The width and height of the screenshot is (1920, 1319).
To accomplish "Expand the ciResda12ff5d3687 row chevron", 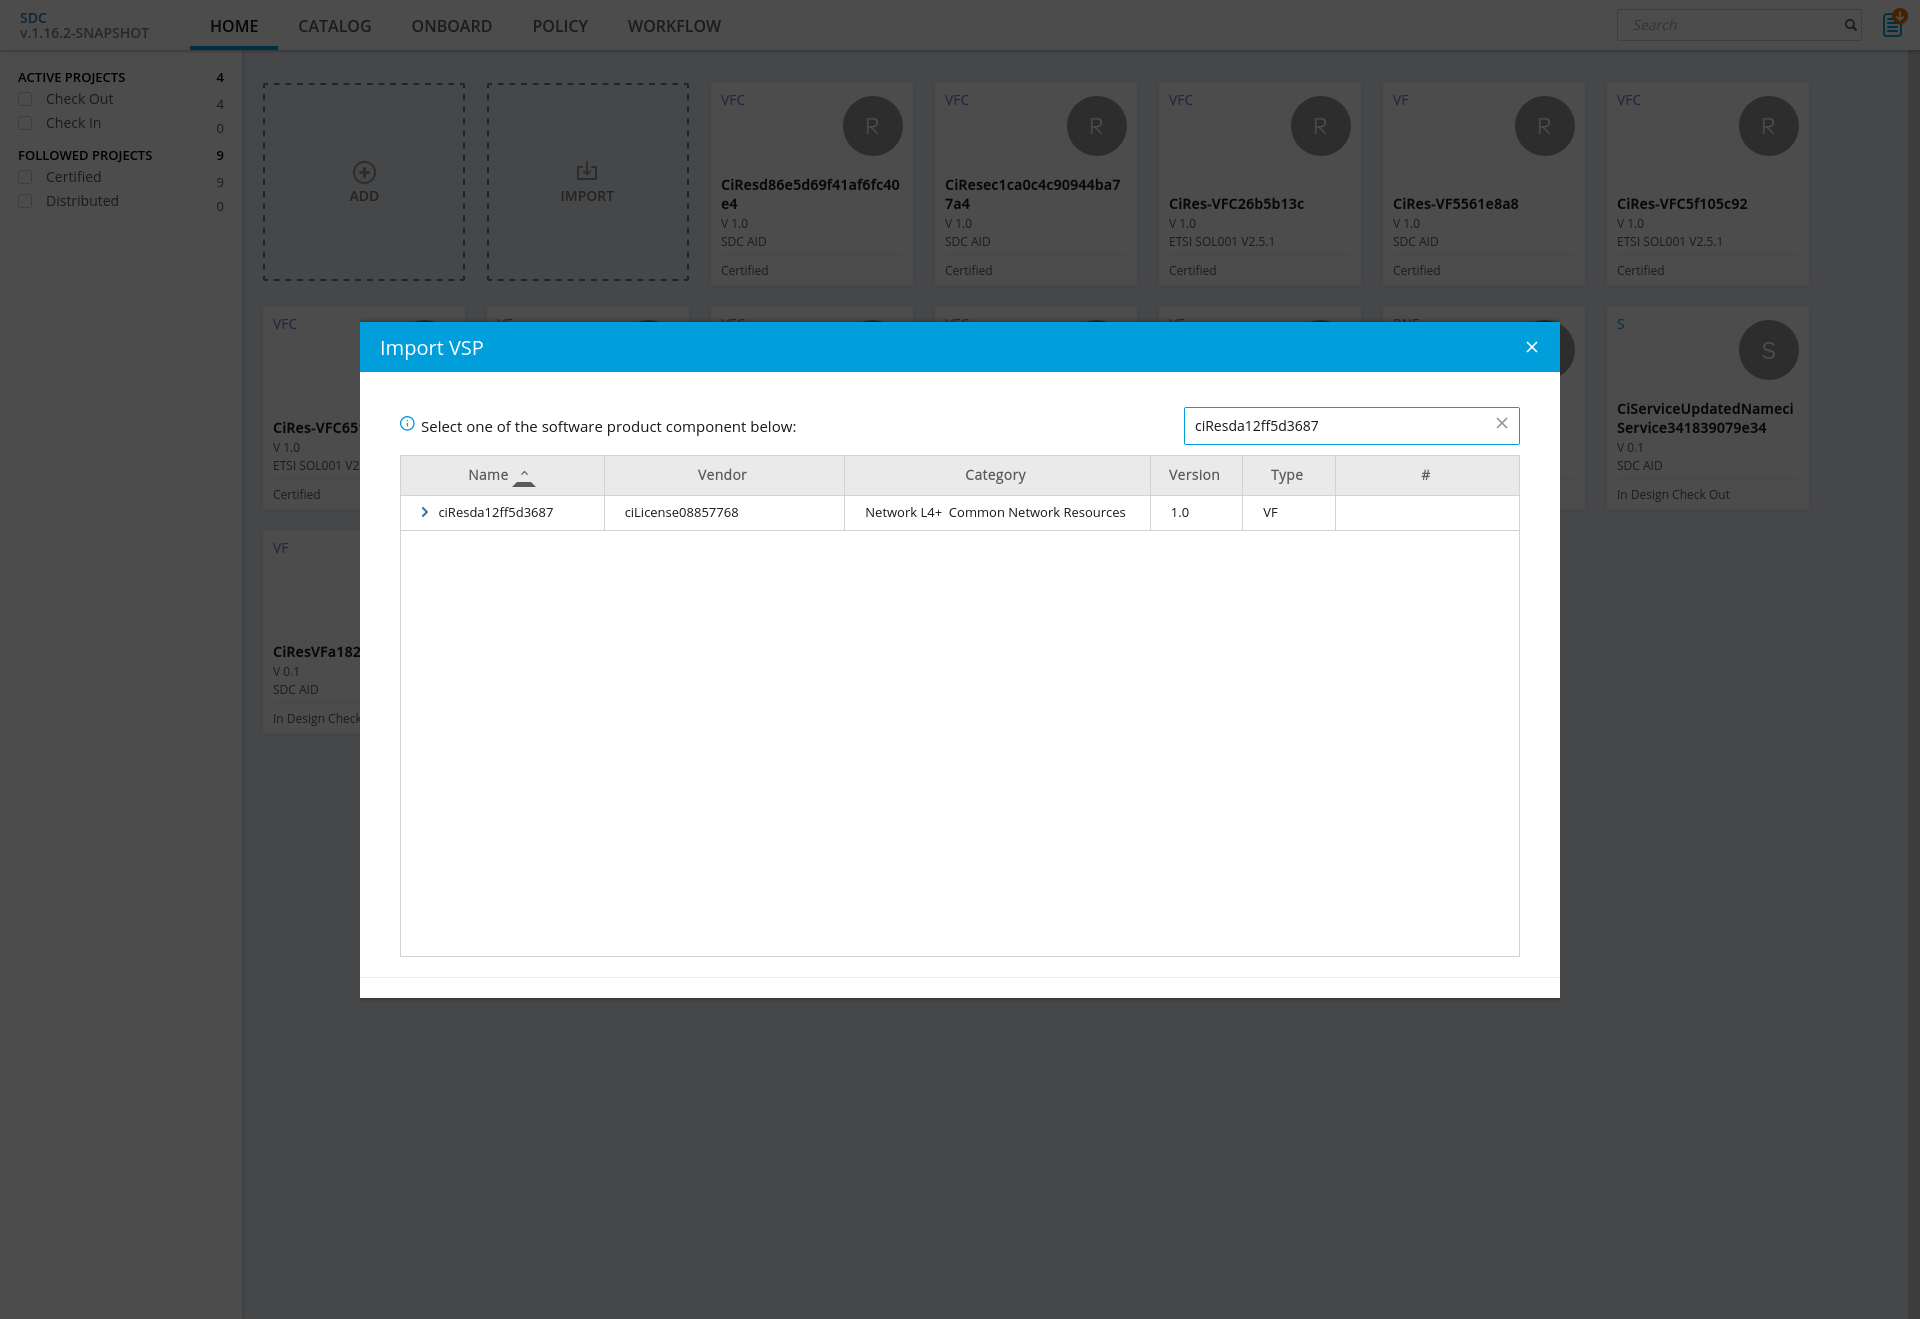I will 425,512.
